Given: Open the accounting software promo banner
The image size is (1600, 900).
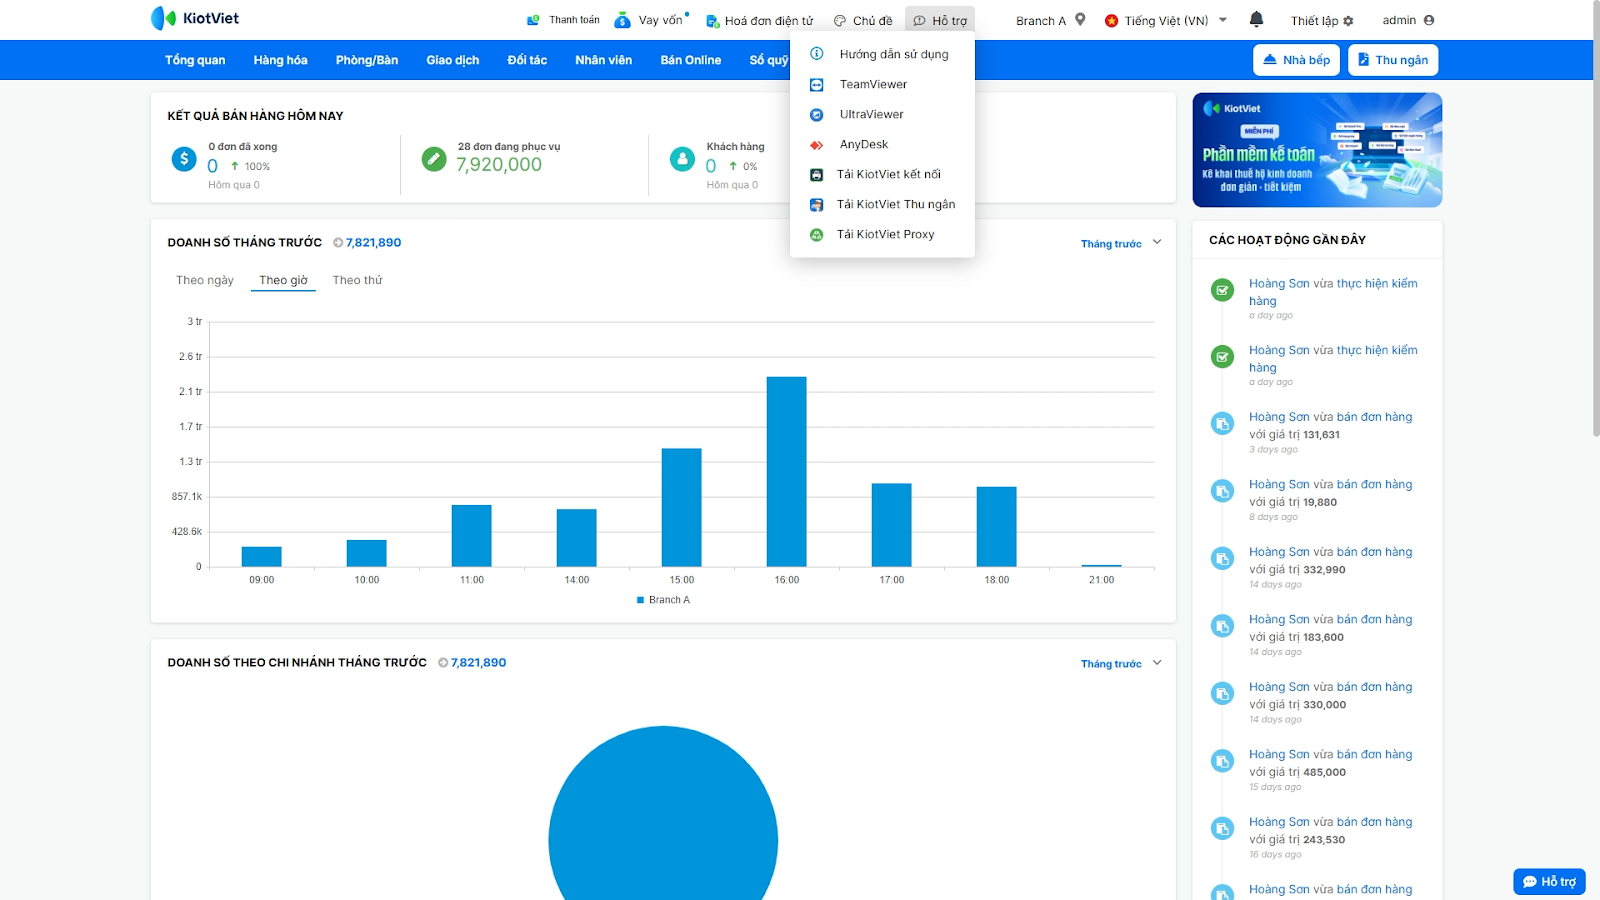Looking at the screenshot, I should [x=1317, y=150].
